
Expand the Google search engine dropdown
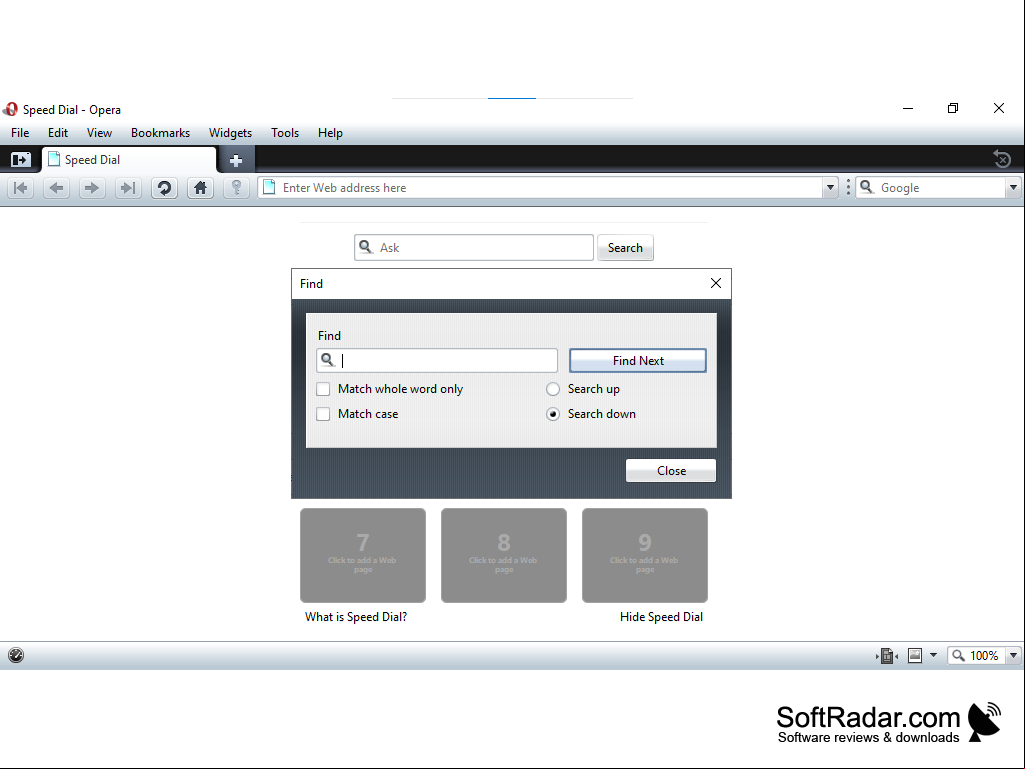(x=1013, y=188)
